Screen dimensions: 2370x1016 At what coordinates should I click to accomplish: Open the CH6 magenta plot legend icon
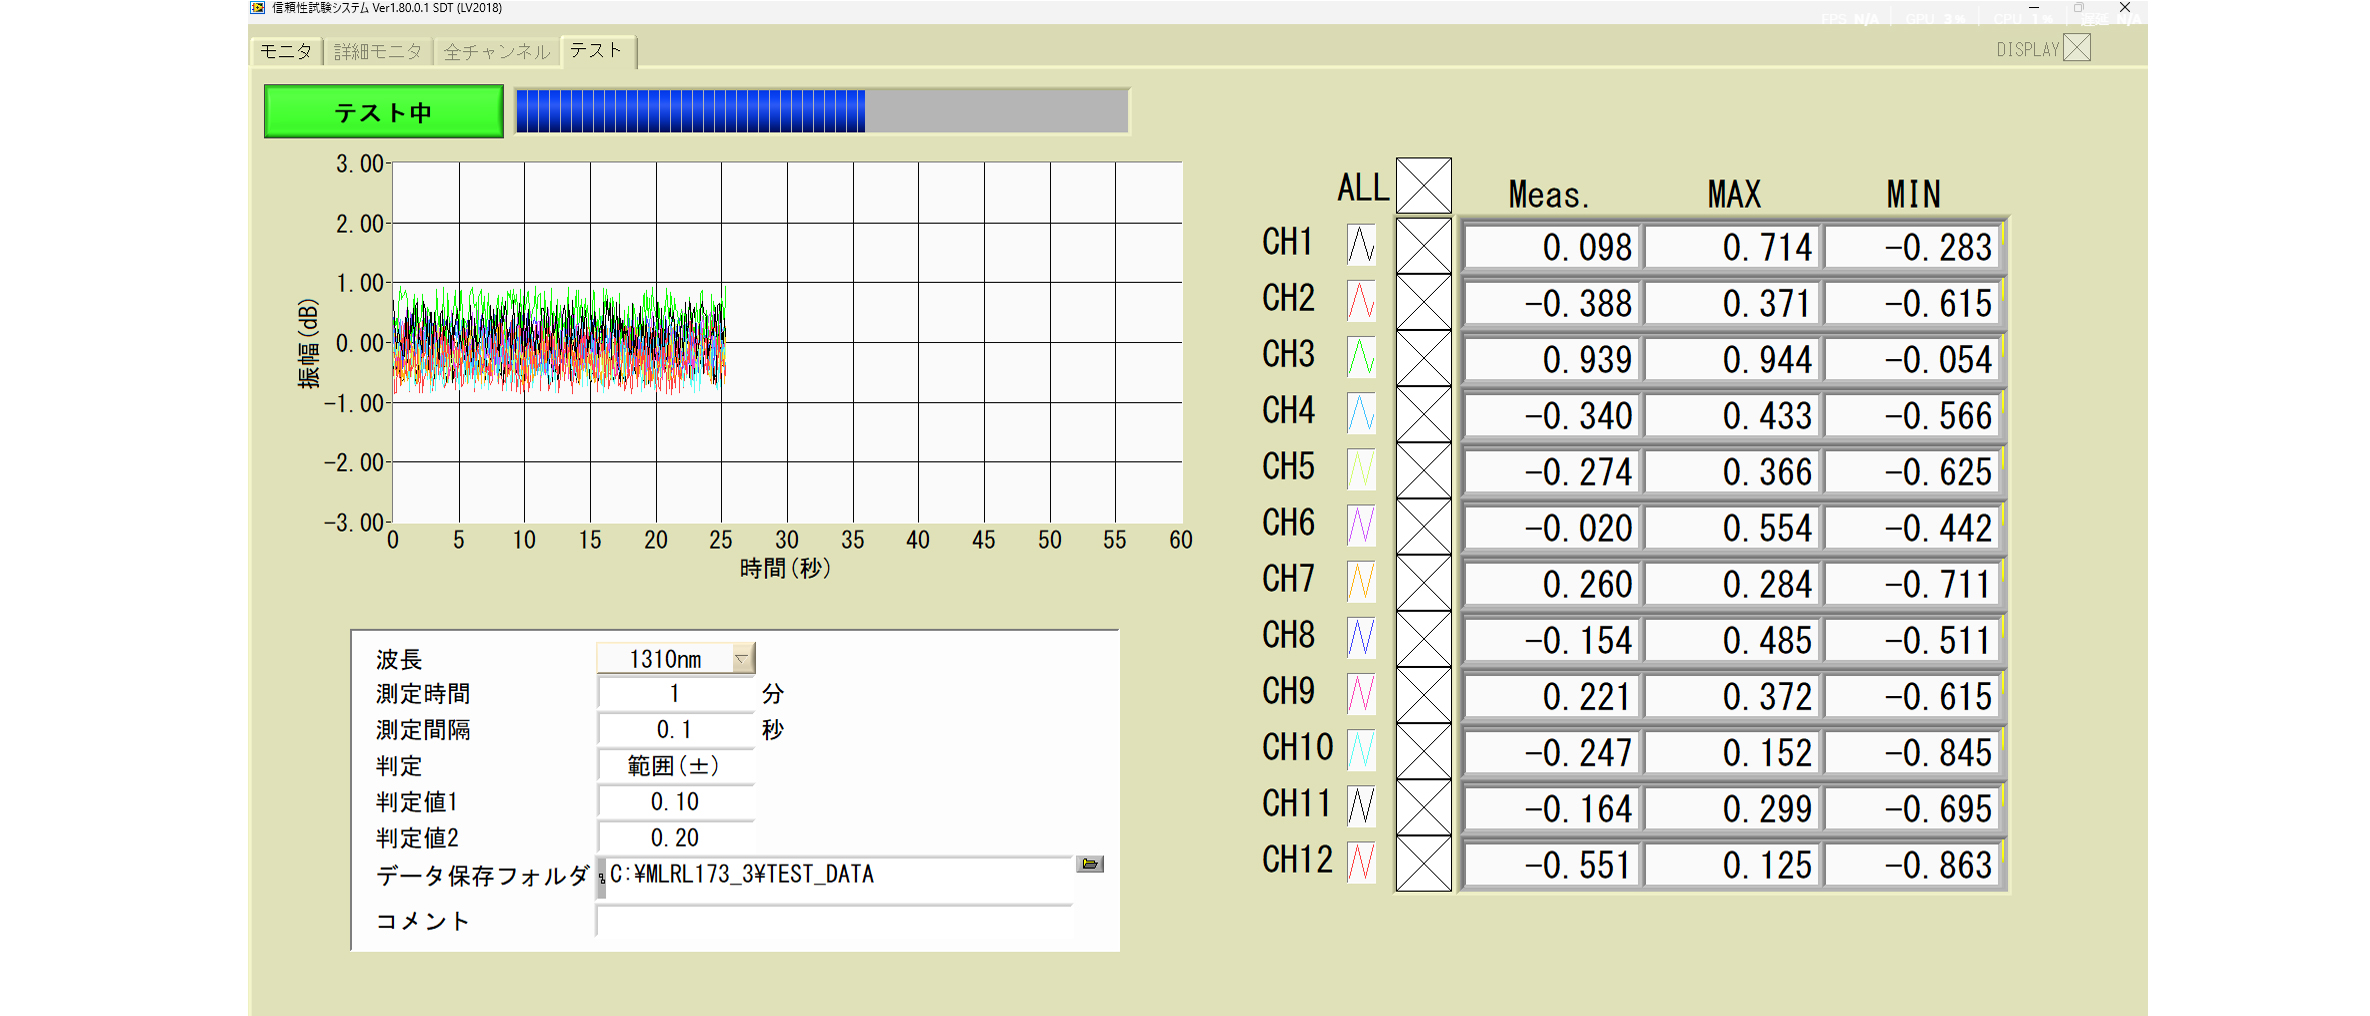[x=1361, y=525]
